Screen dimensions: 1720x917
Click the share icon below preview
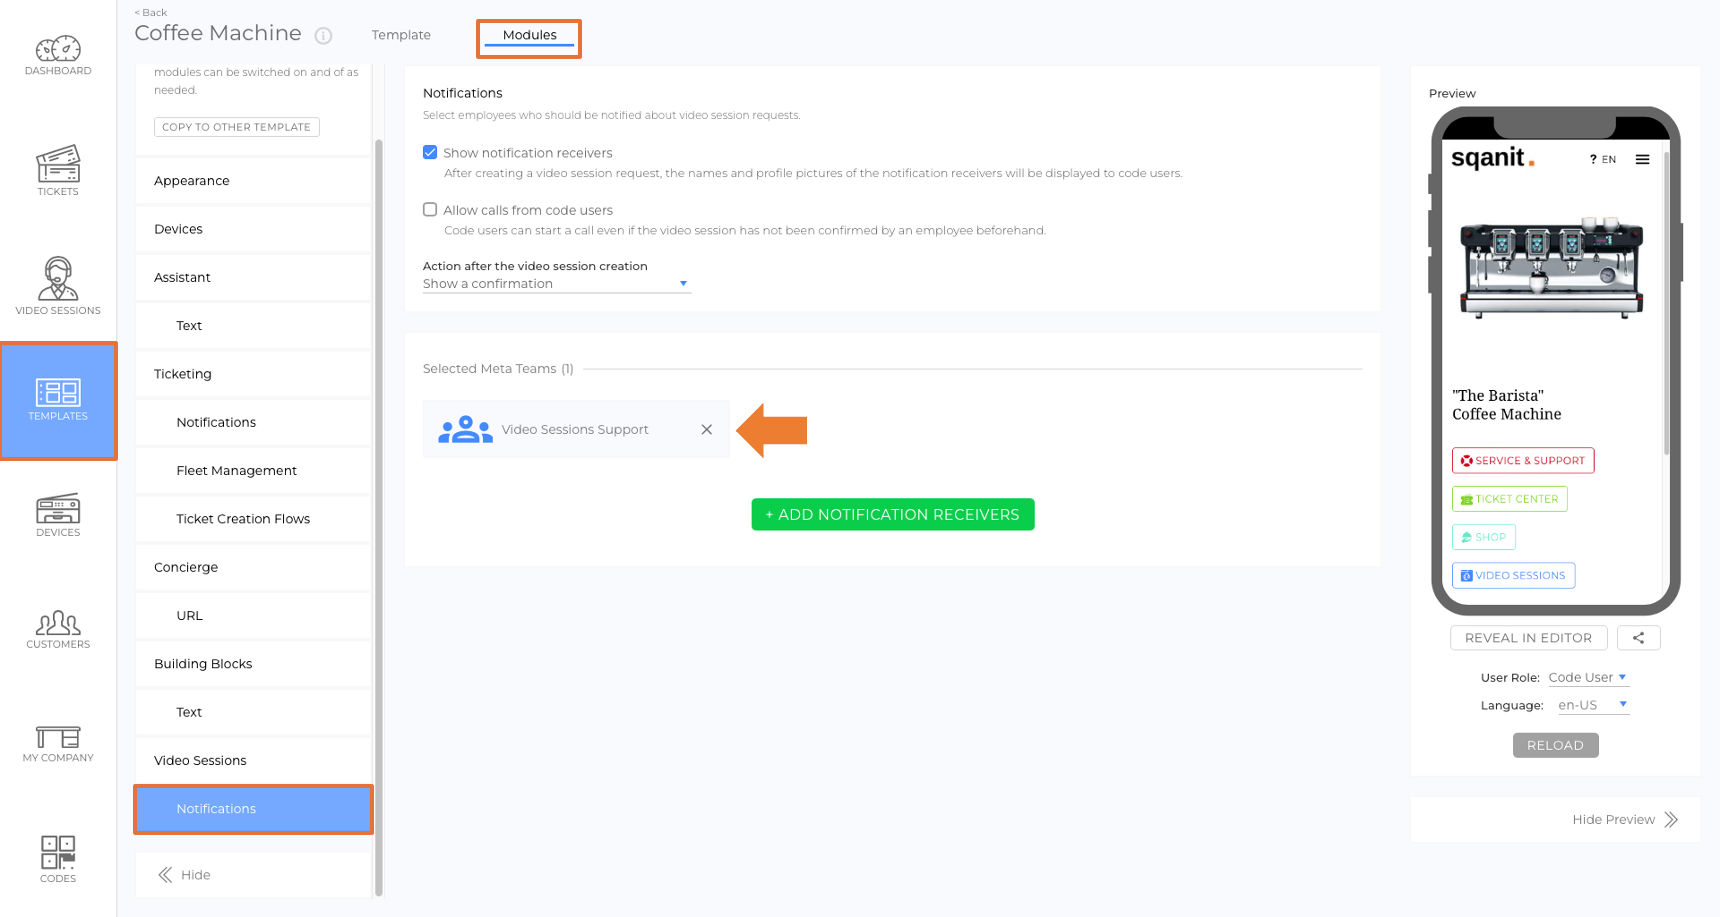1638,638
